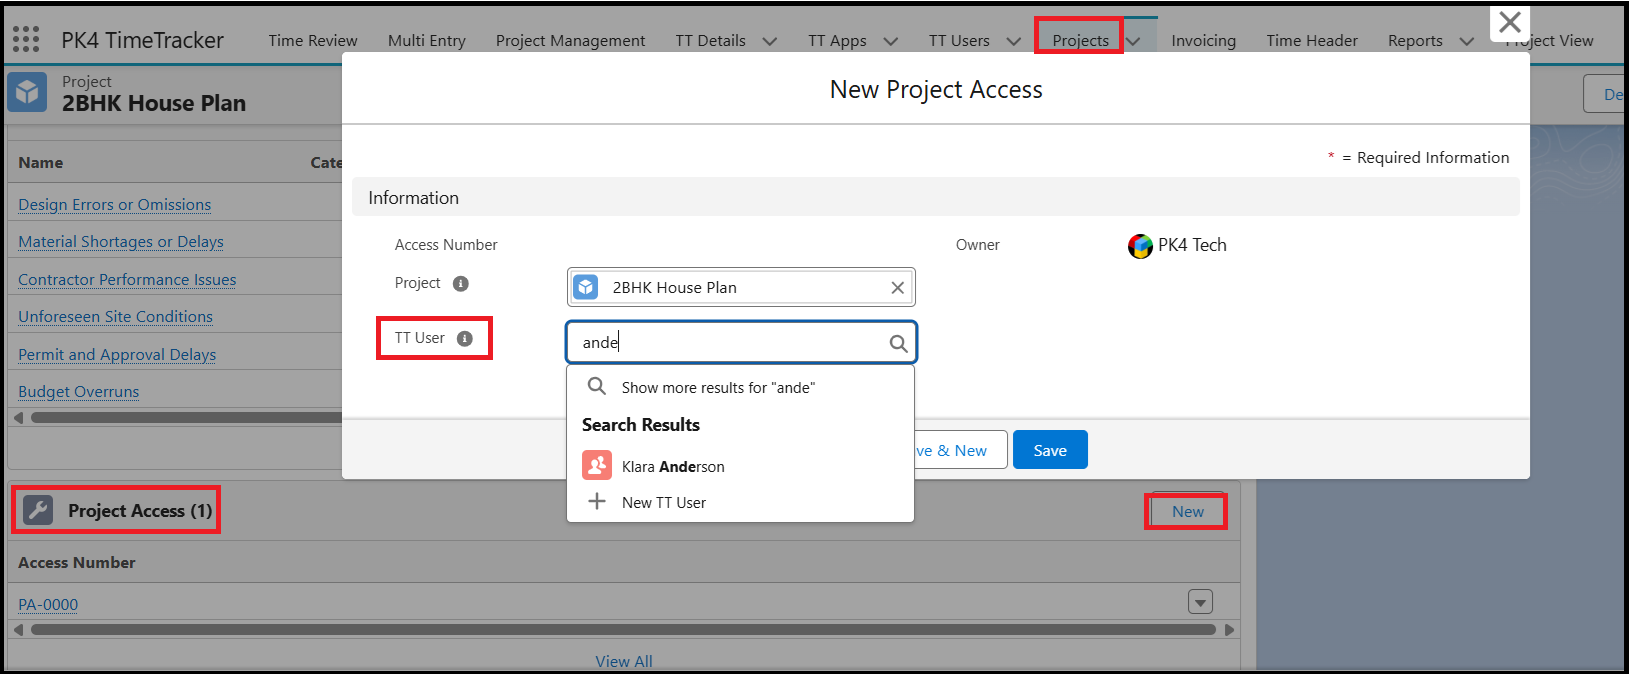Open the TT Users tab

(x=959, y=41)
